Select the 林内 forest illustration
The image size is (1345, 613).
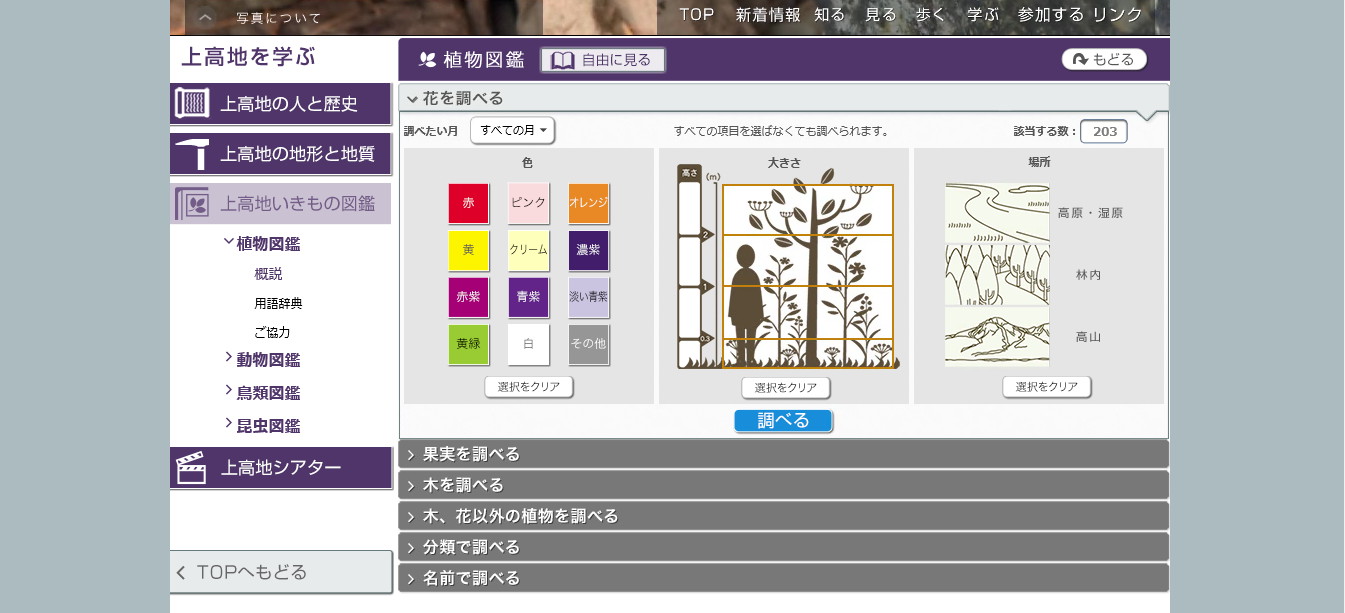[997, 274]
